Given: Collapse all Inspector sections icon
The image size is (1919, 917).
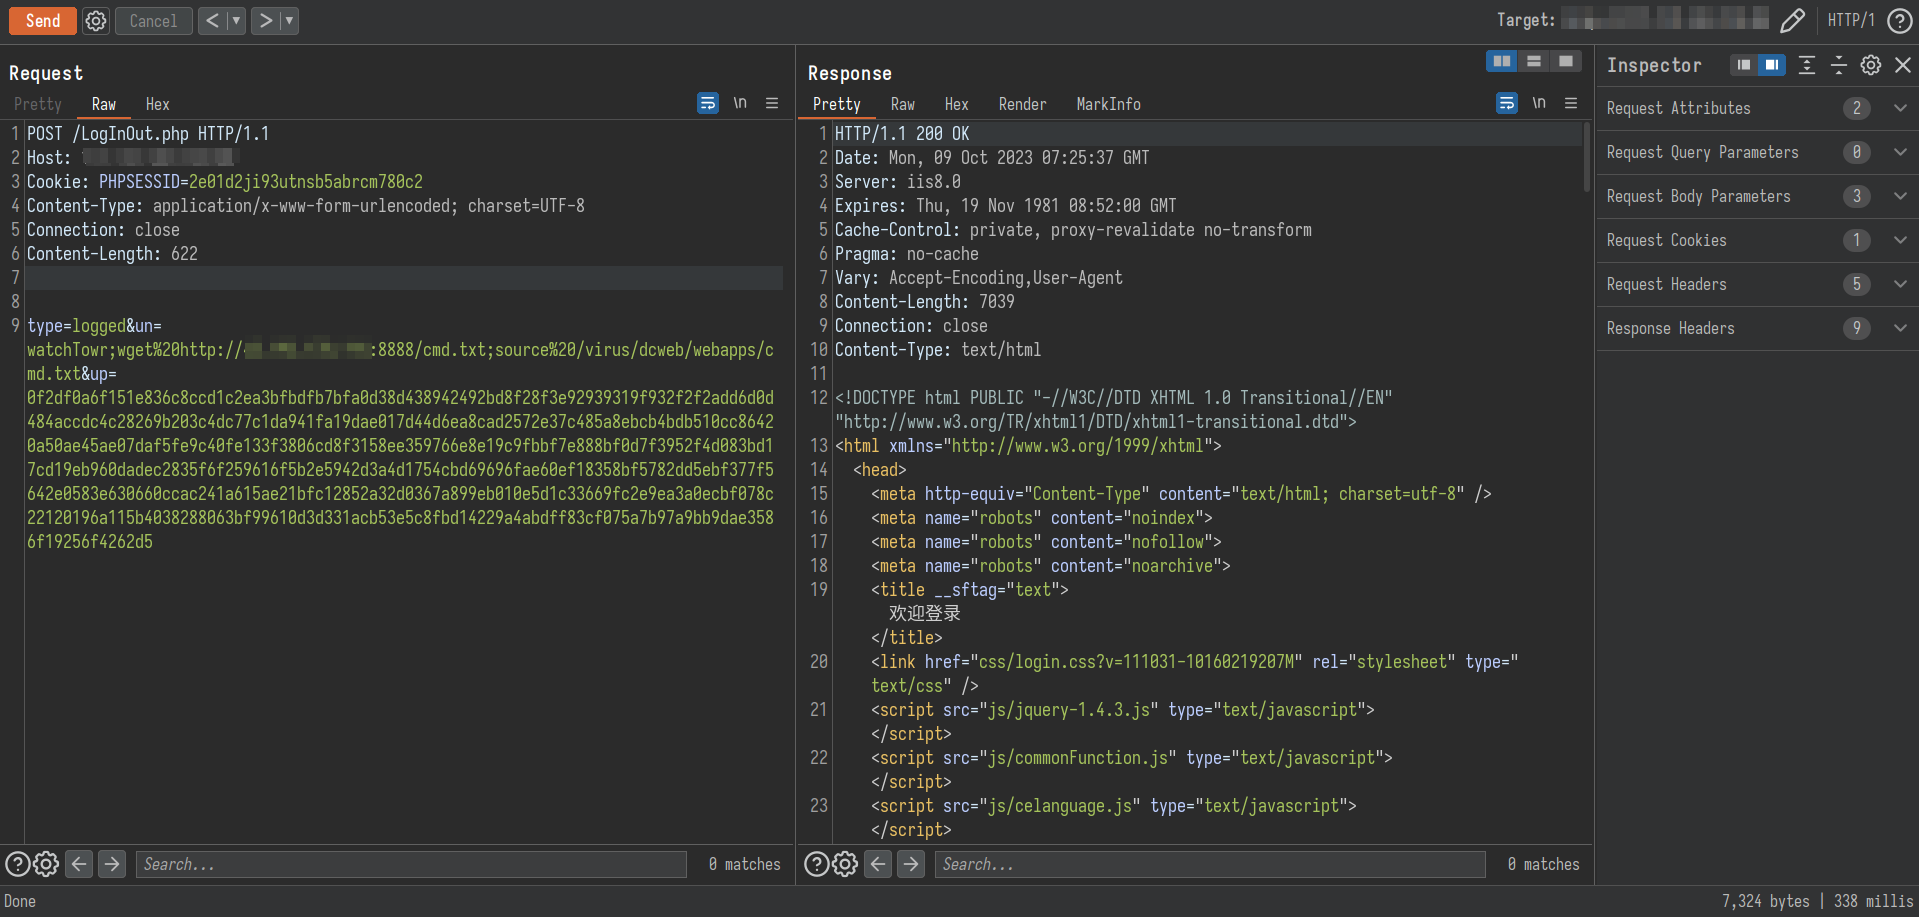Looking at the screenshot, I should [x=1839, y=65].
